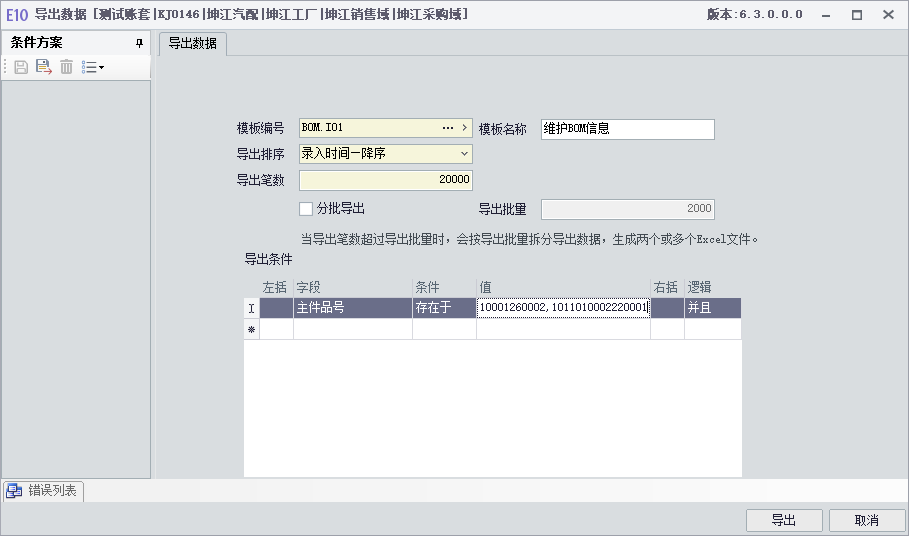Click the 主件品号 field cell

[353, 308]
